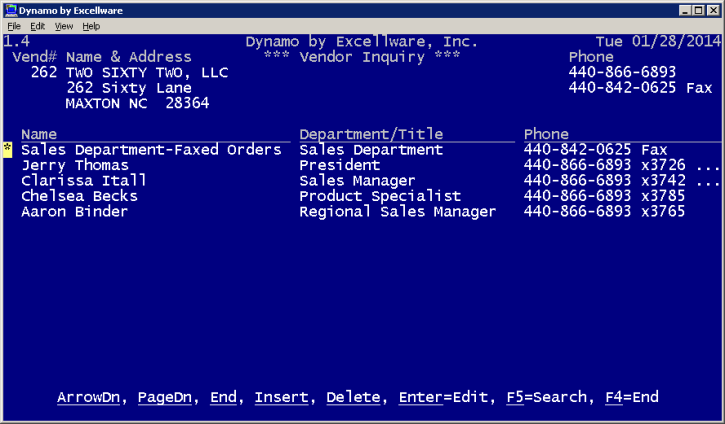Click phone number with extension x3742
The image size is (725, 424).
tap(605, 180)
